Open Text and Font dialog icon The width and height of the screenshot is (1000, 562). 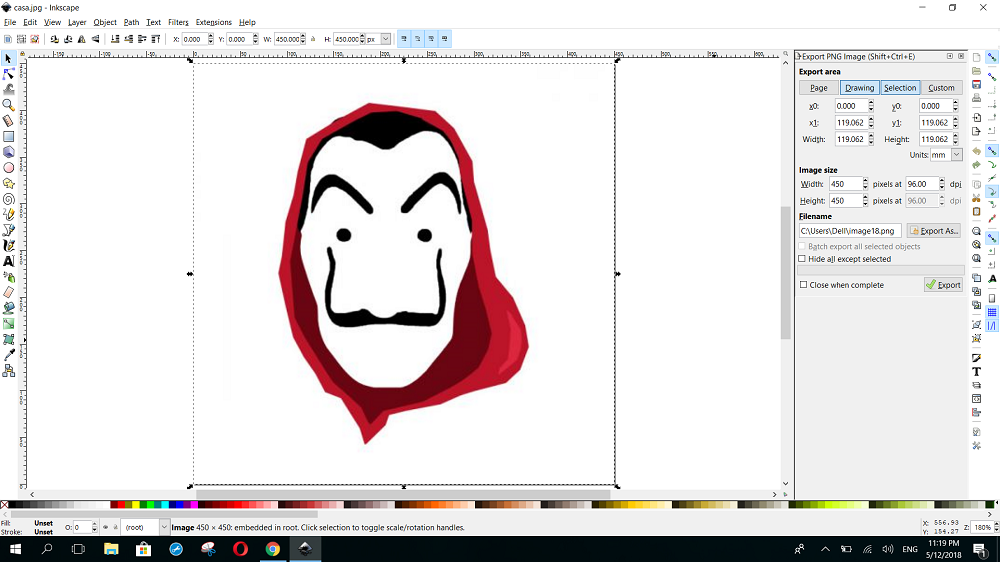[x=976, y=371]
